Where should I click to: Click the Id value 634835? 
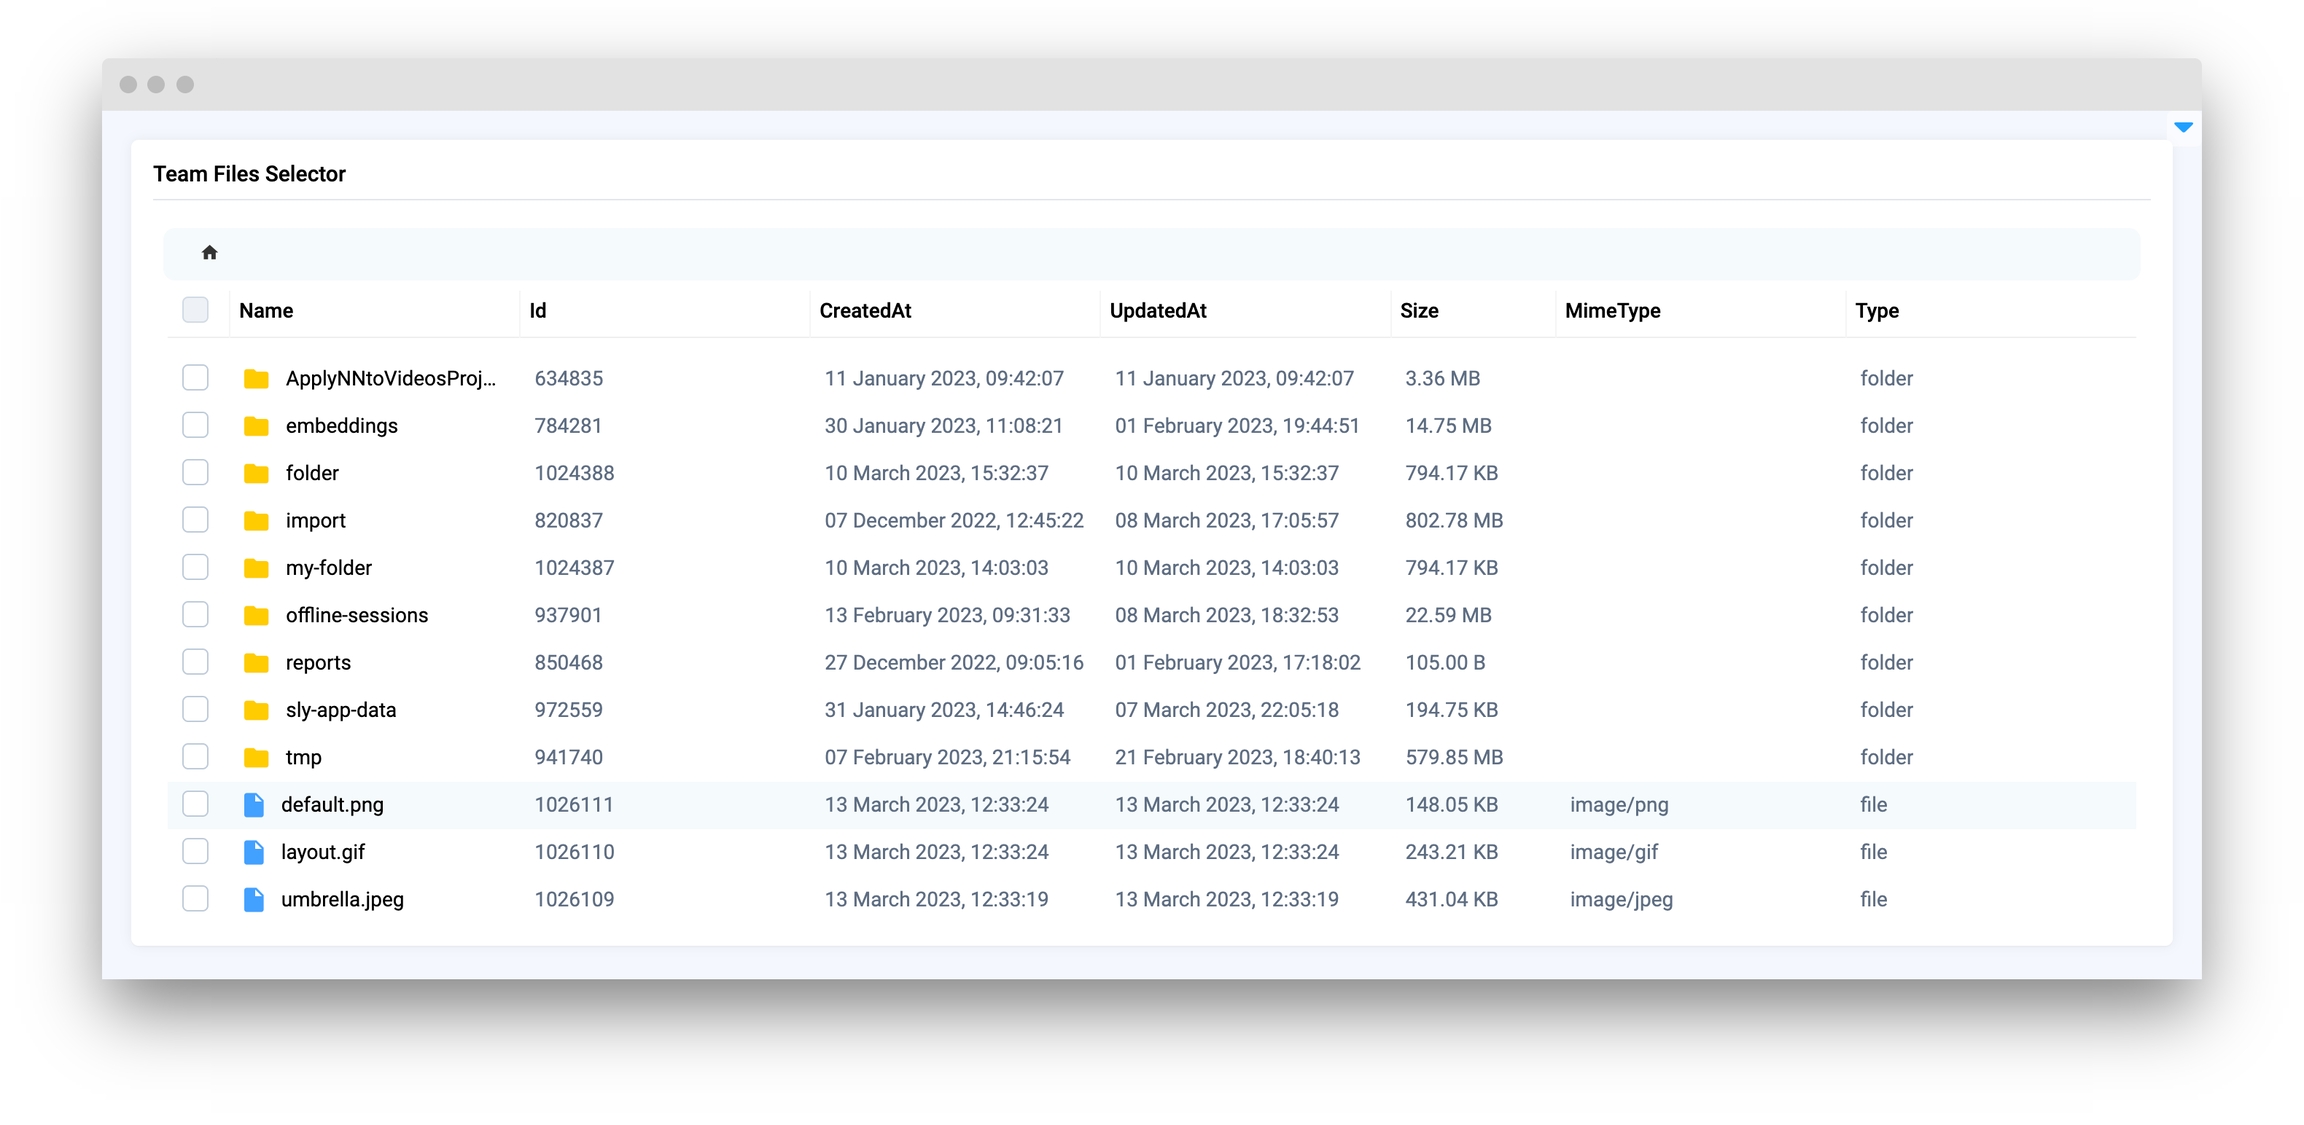[x=568, y=378]
